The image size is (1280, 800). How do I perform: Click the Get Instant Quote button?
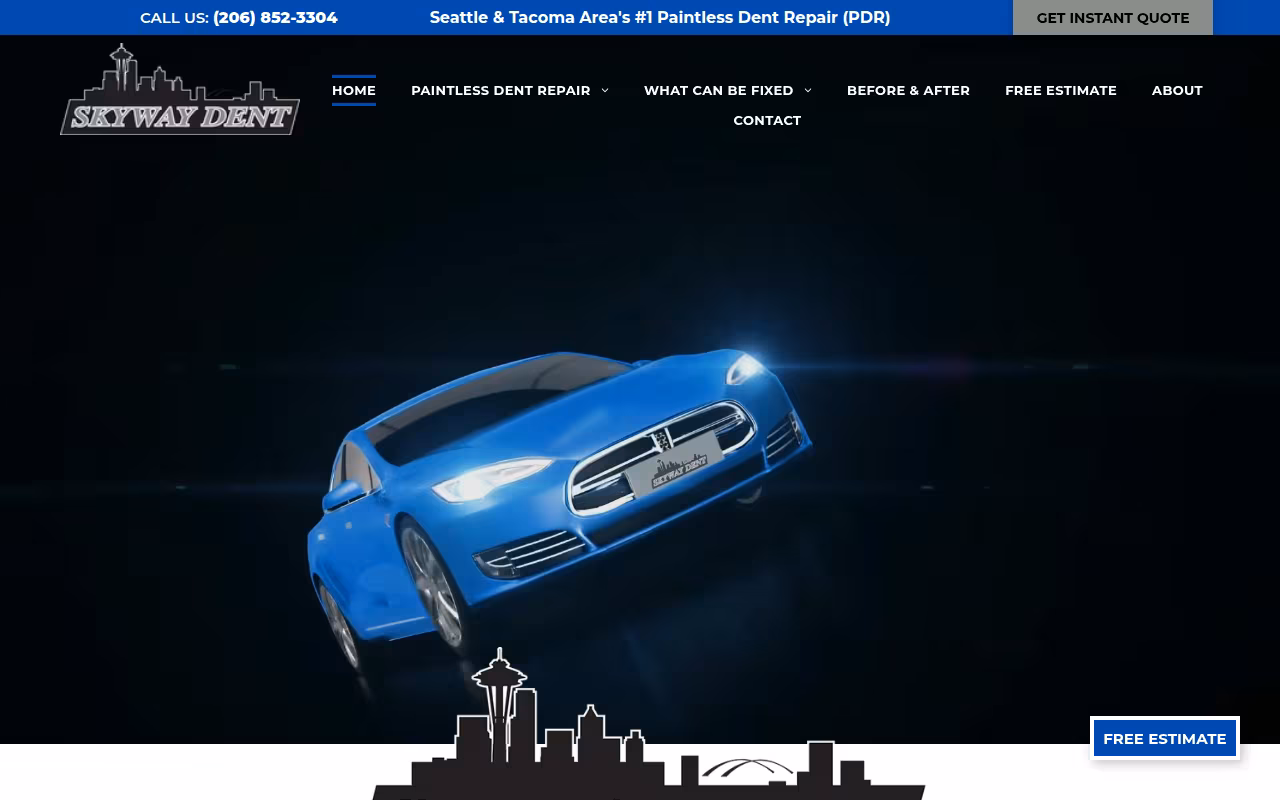click(1113, 17)
